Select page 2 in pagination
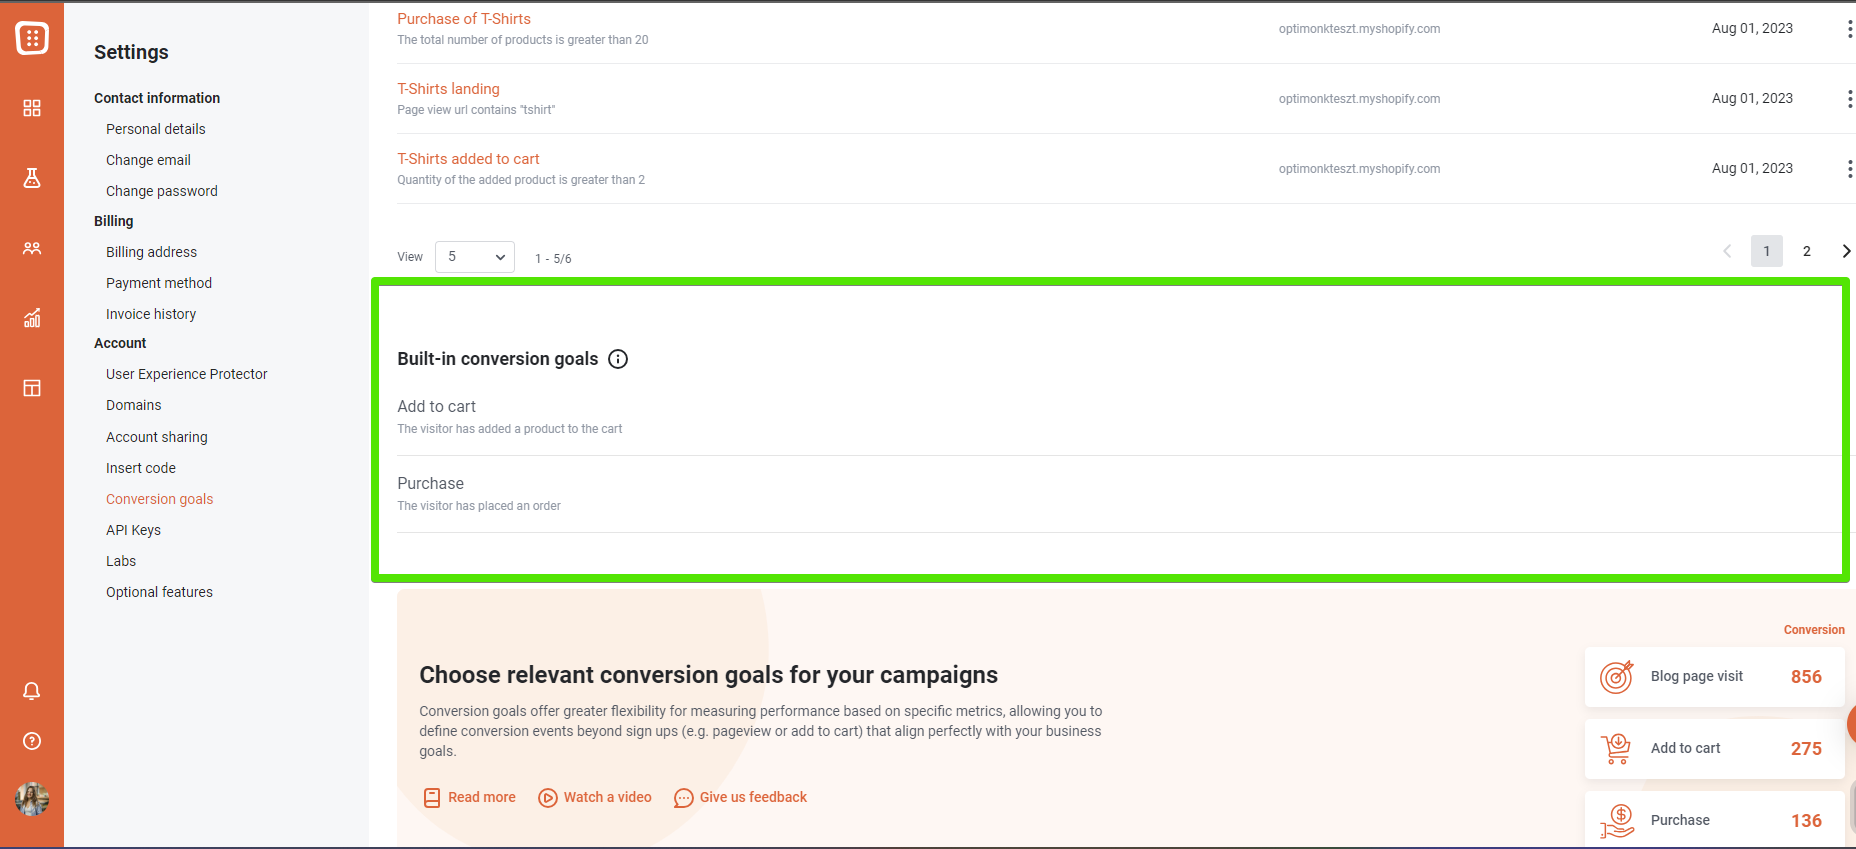The image size is (1856, 849). 1807,251
